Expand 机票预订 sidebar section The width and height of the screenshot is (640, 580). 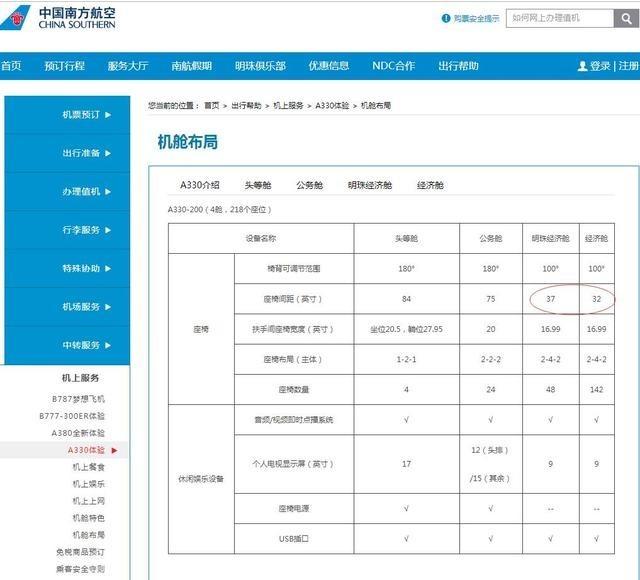click(x=67, y=115)
